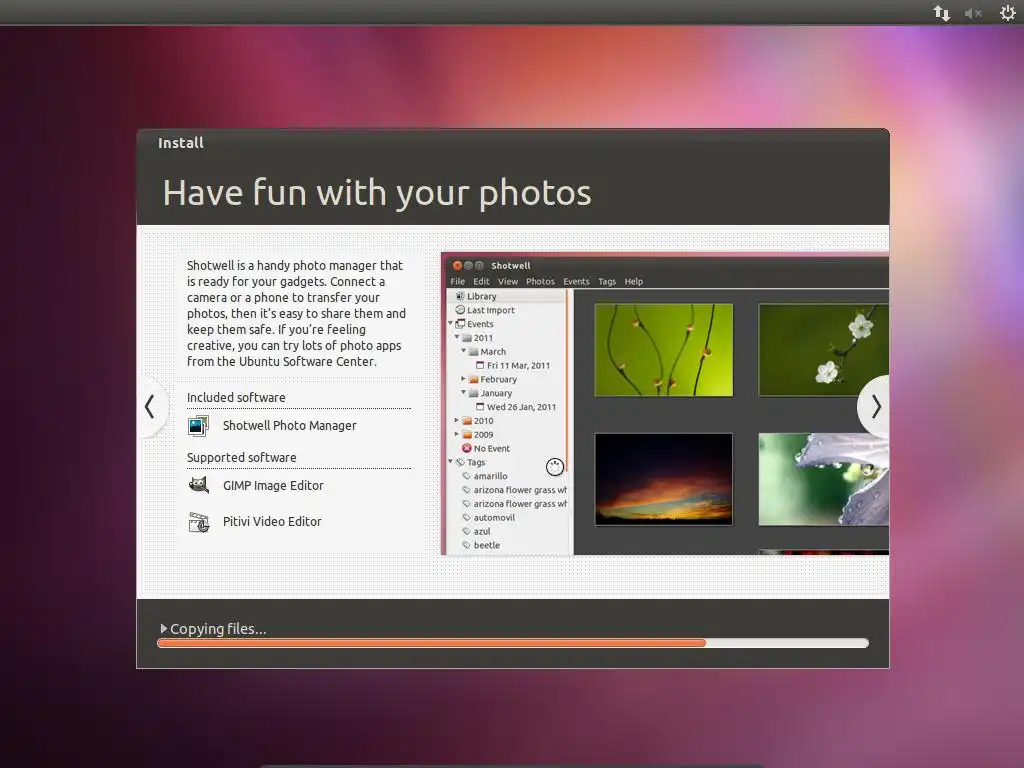The width and height of the screenshot is (1024, 768).
Task: Click the February folder icon
Action: [473, 379]
